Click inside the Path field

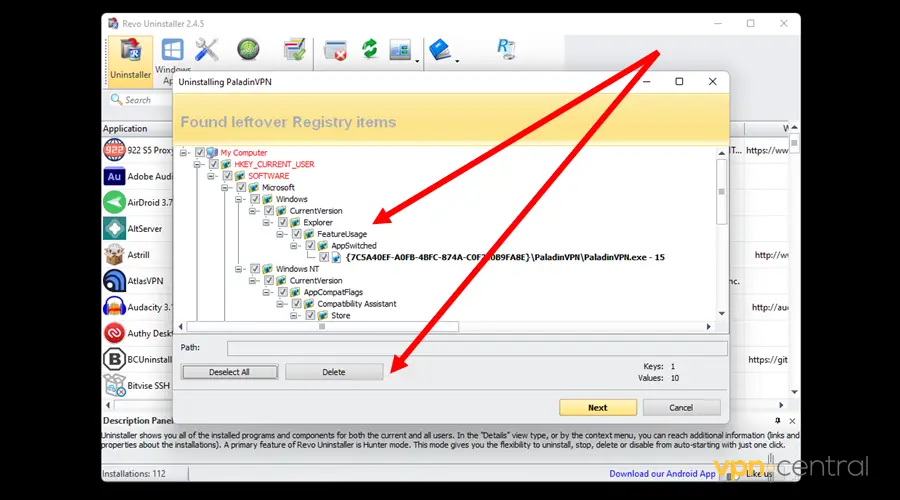click(477, 348)
